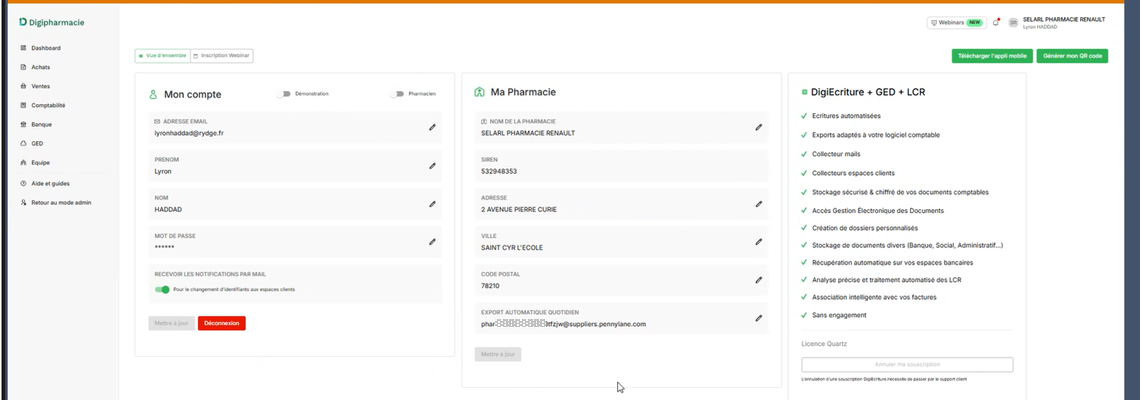Edit the Mot de passe field
Viewport: 1140px width, 400px height.
pos(432,241)
